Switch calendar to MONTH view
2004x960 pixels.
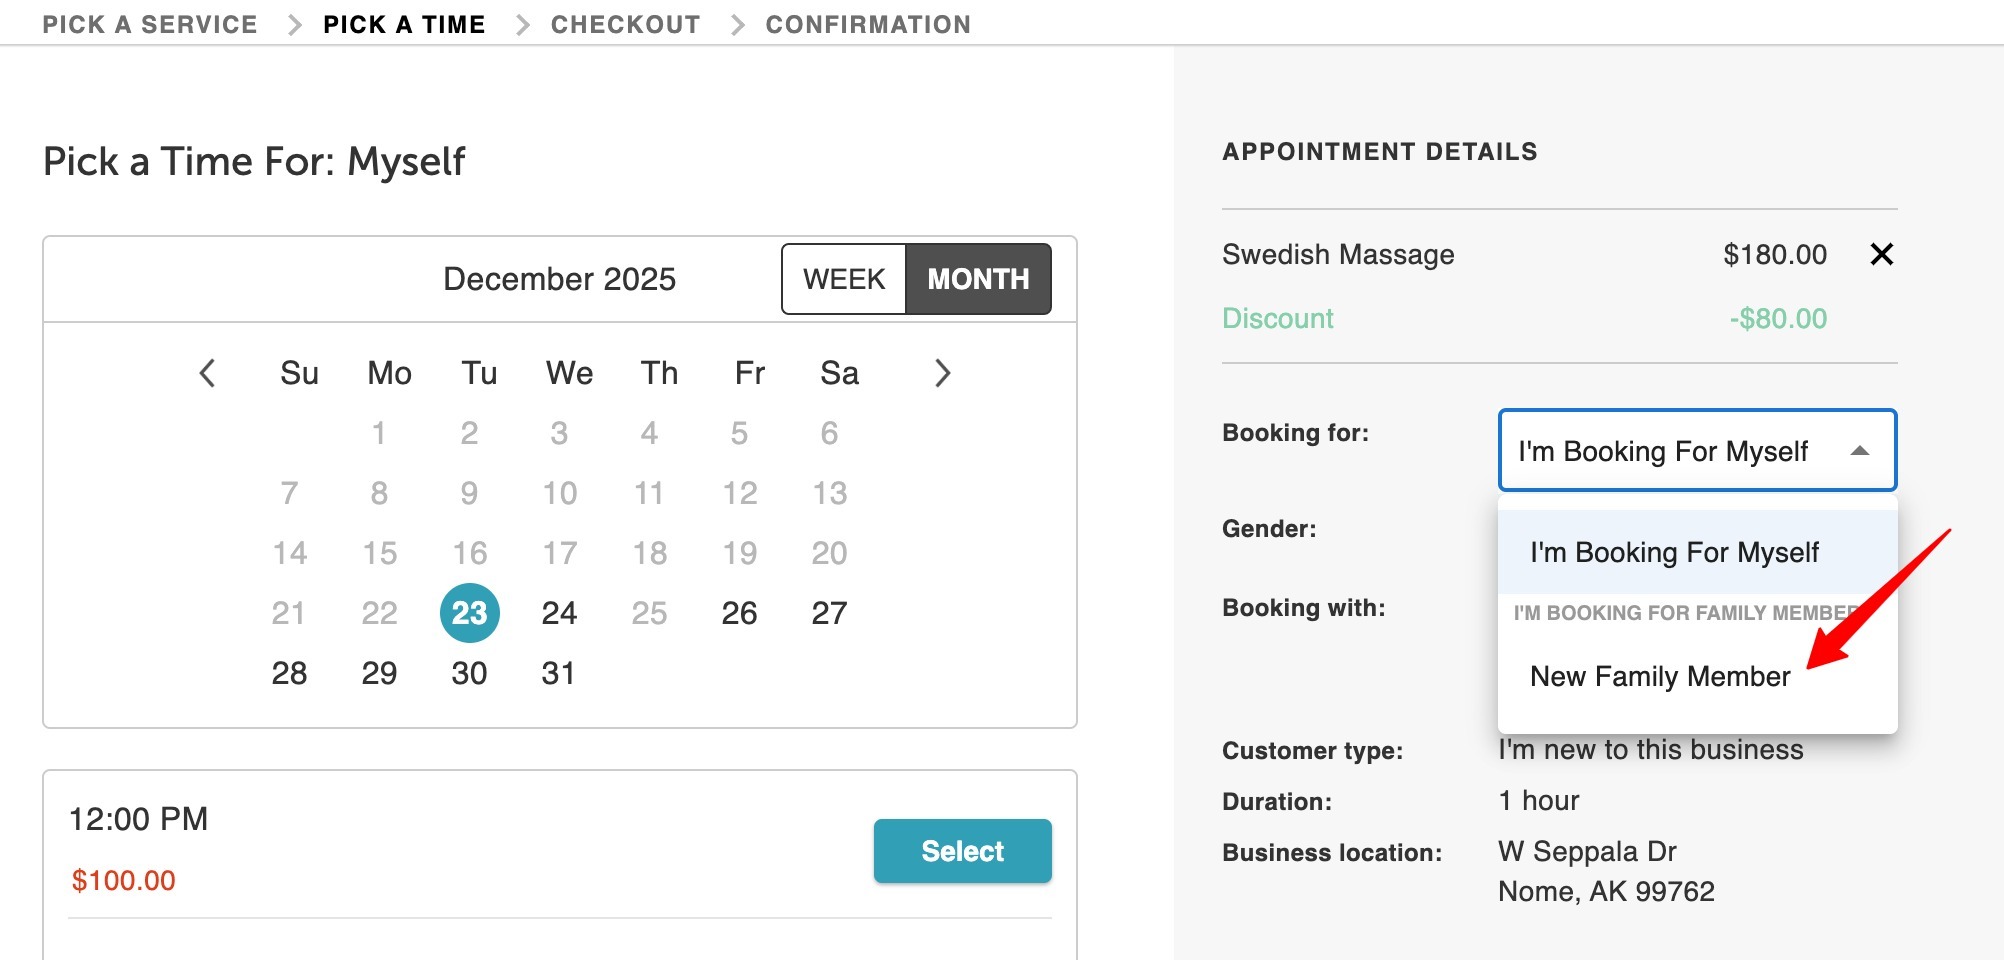click(978, 279)
